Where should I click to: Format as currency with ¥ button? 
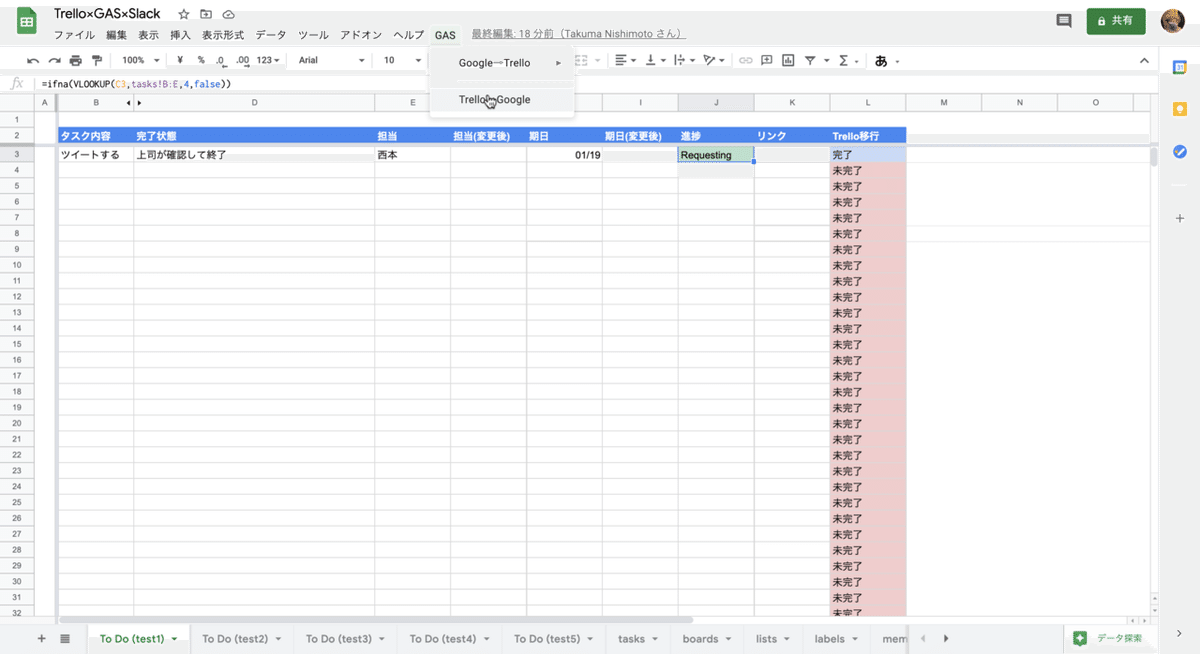180,60
